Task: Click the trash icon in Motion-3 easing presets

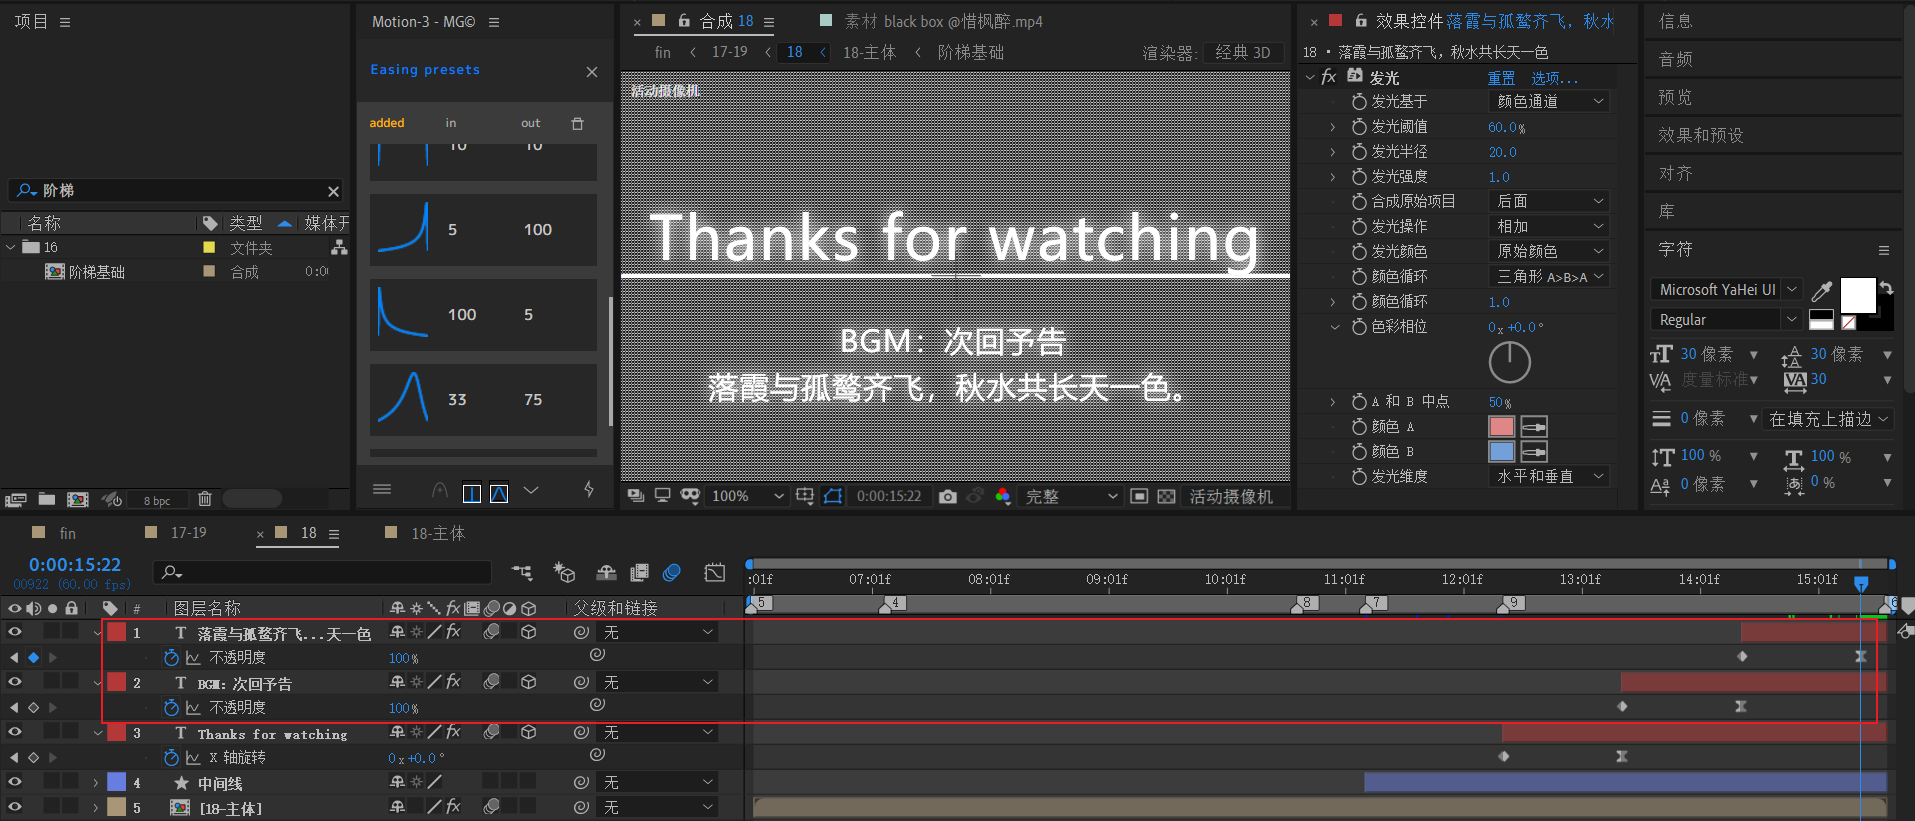Action: pos(577,123)
